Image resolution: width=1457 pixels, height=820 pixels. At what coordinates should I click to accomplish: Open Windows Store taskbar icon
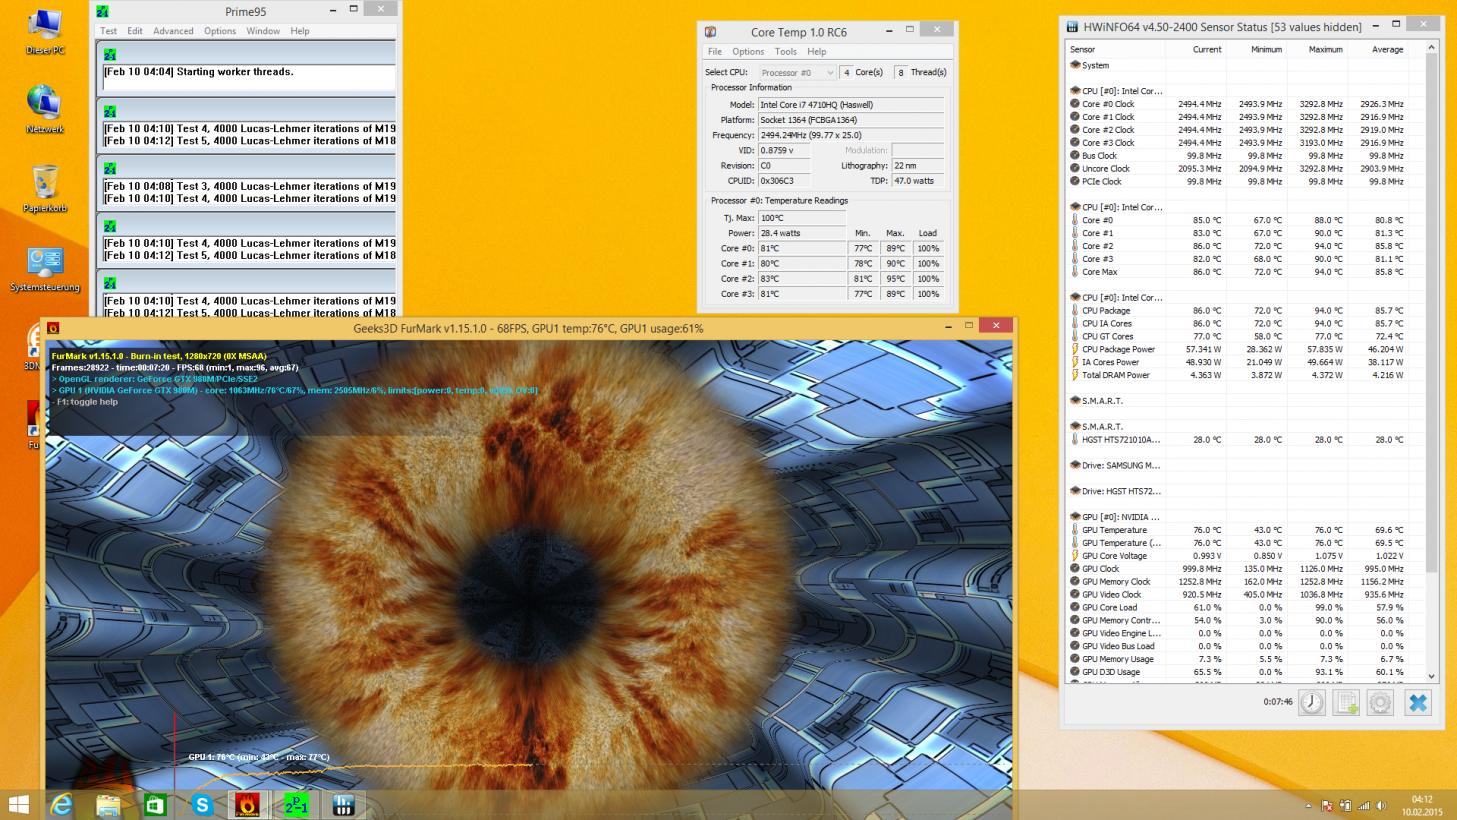click(x=155, y=804)
